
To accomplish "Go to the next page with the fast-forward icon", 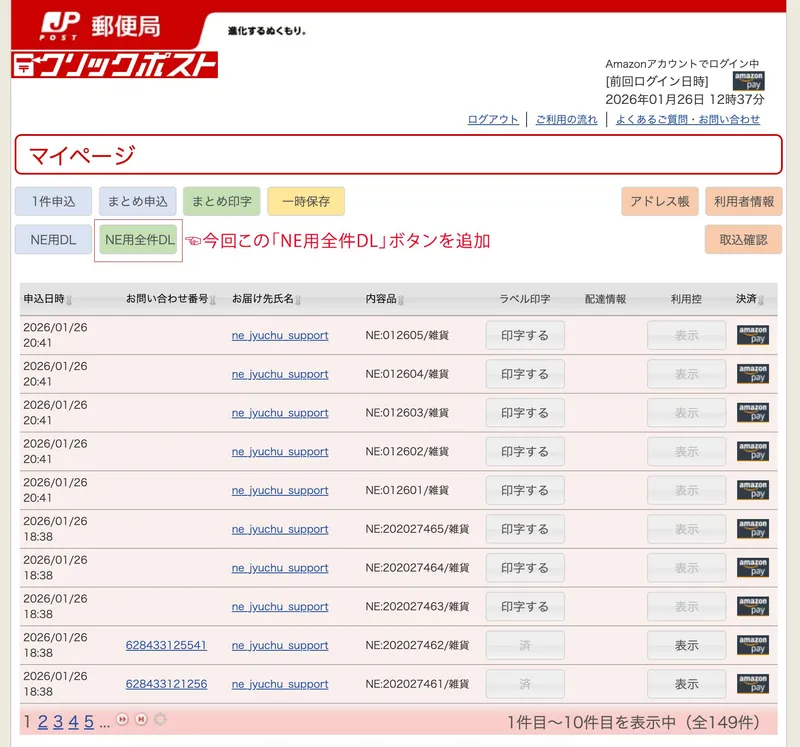I will [122, 719].
